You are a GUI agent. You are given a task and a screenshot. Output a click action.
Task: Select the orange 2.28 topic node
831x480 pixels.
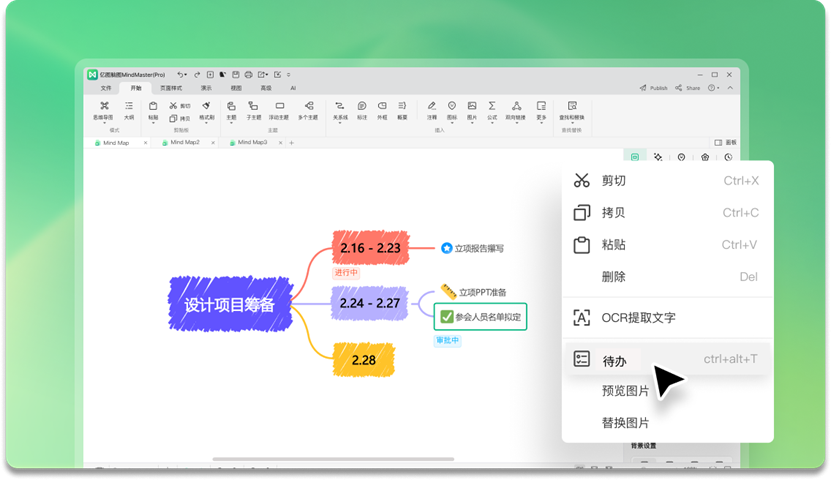(363, 359)
